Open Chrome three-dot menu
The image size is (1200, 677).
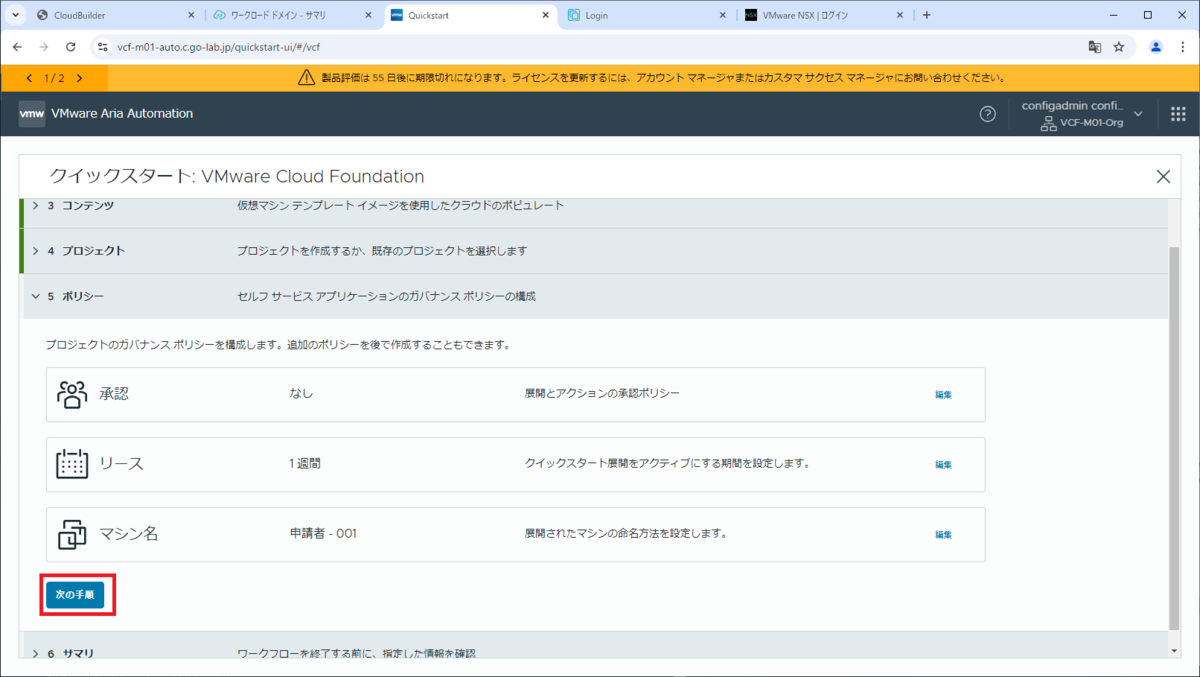point(1182,47)
